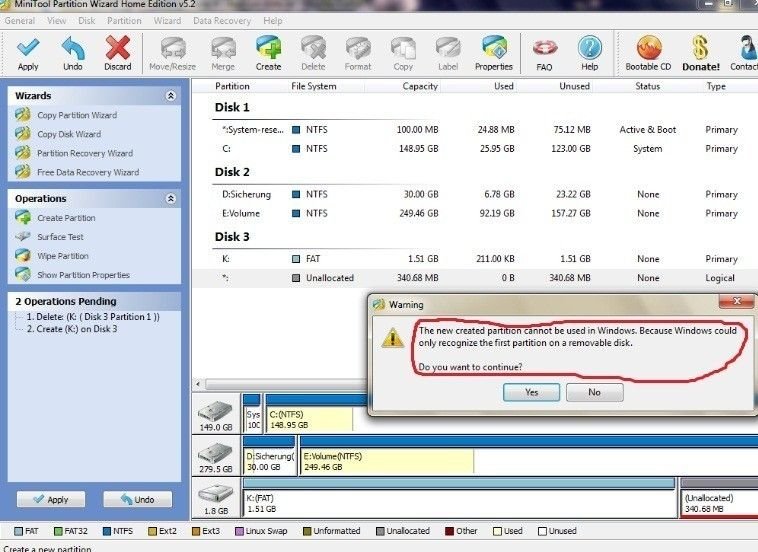The width and height of the screenshot is (758, 552).
Task: Select pending operation Create (K:) on Disk 3
Action: (72, 329)
